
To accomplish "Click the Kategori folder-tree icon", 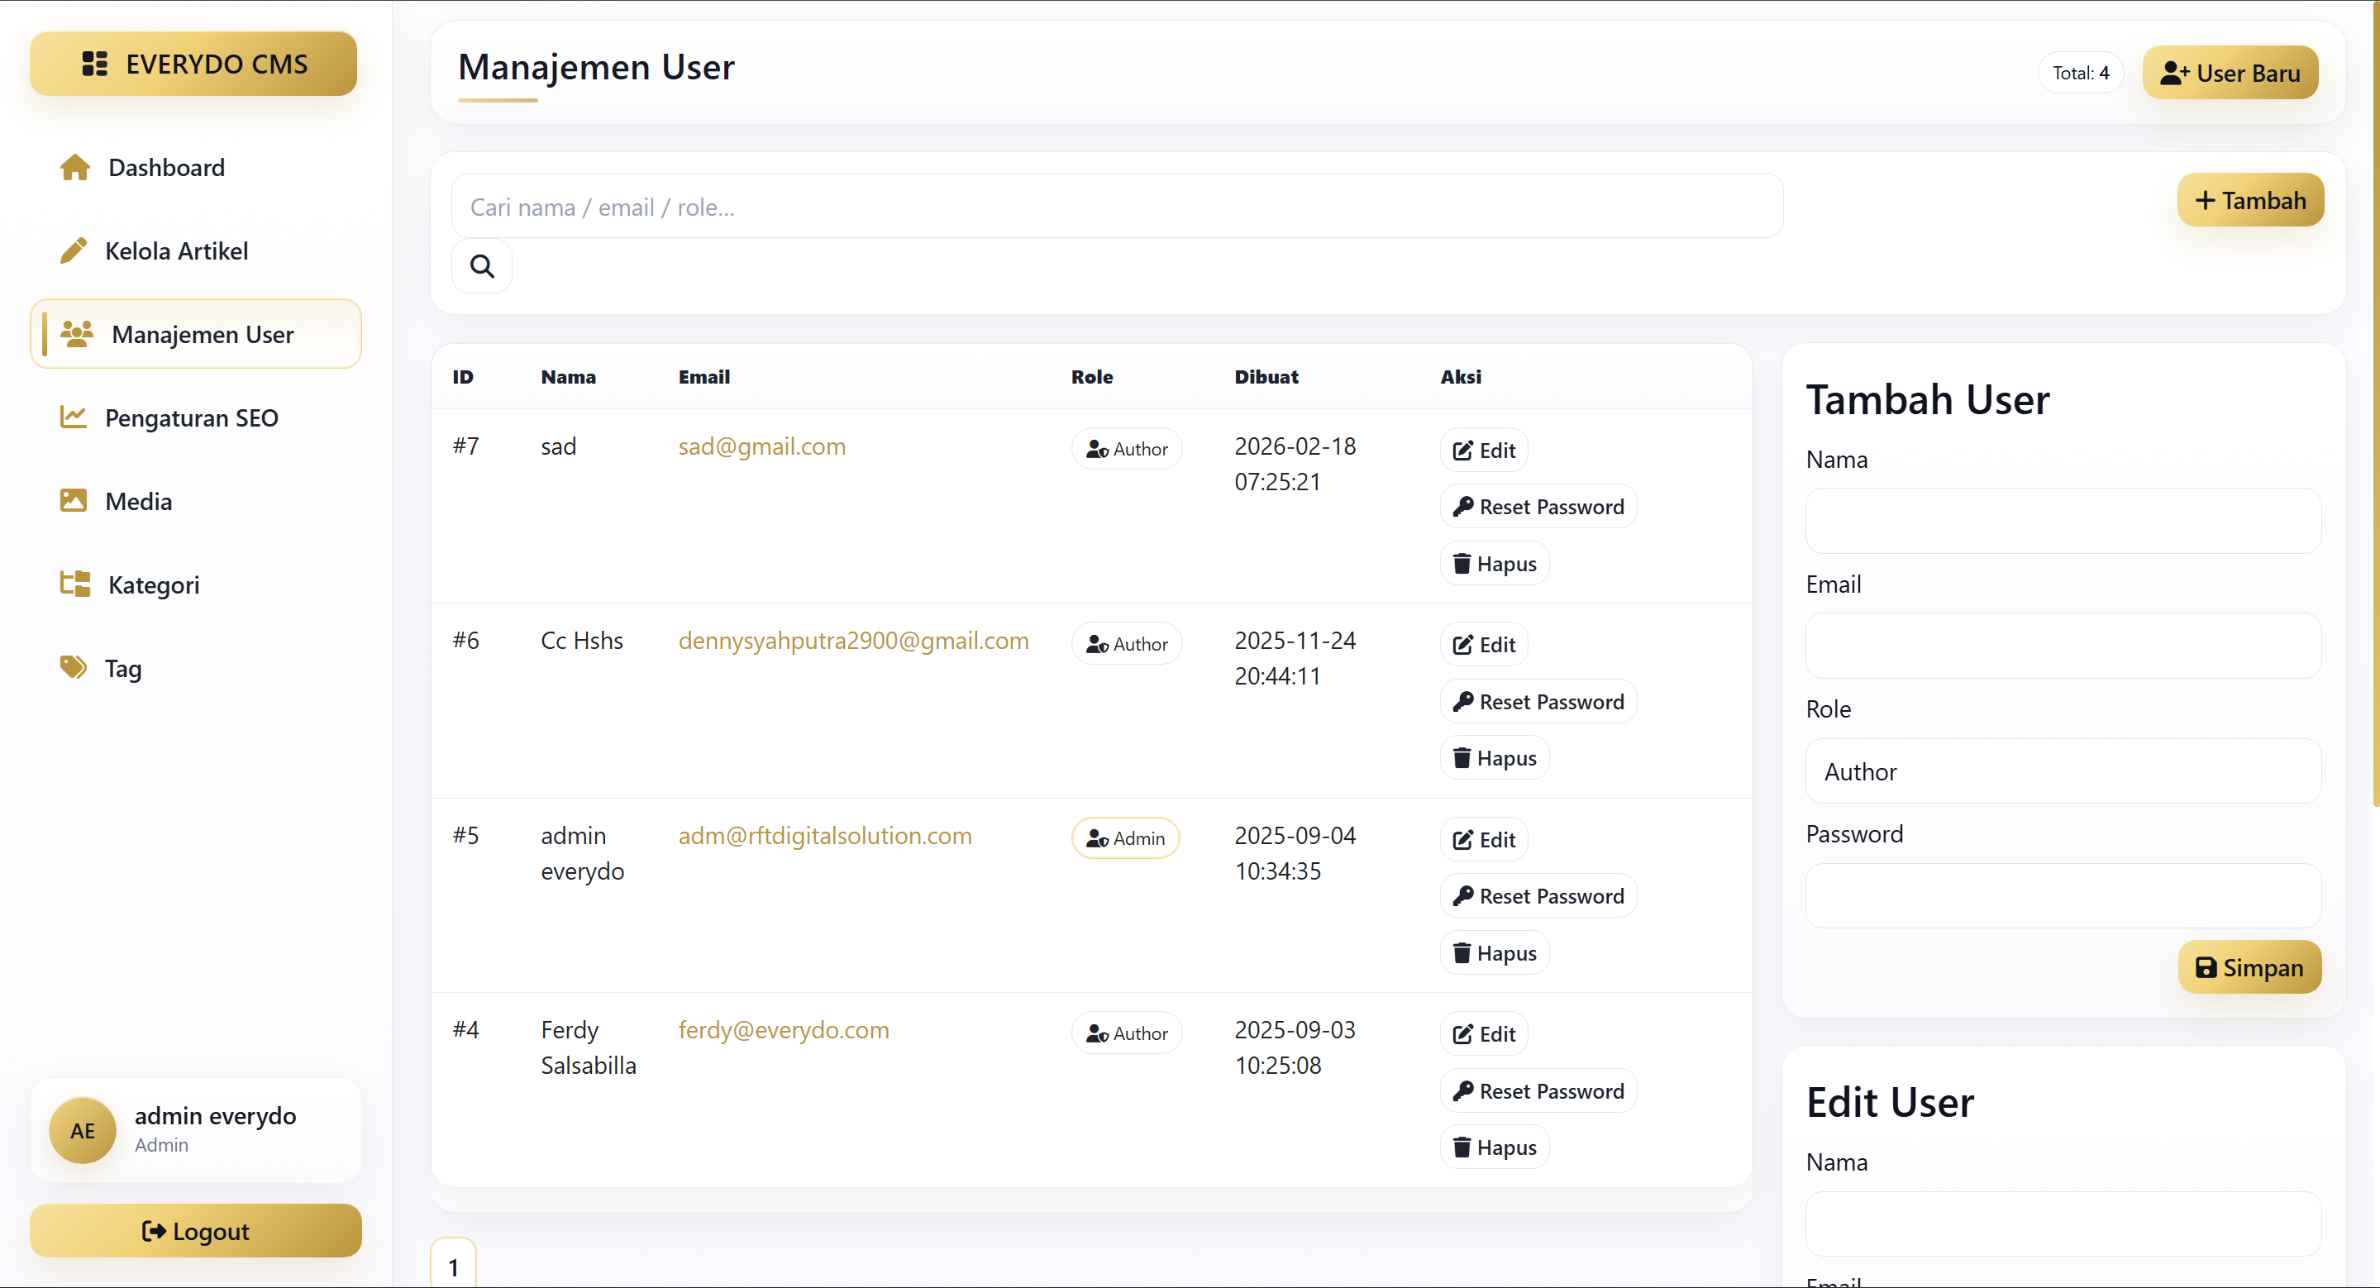I will click(75, 584).
